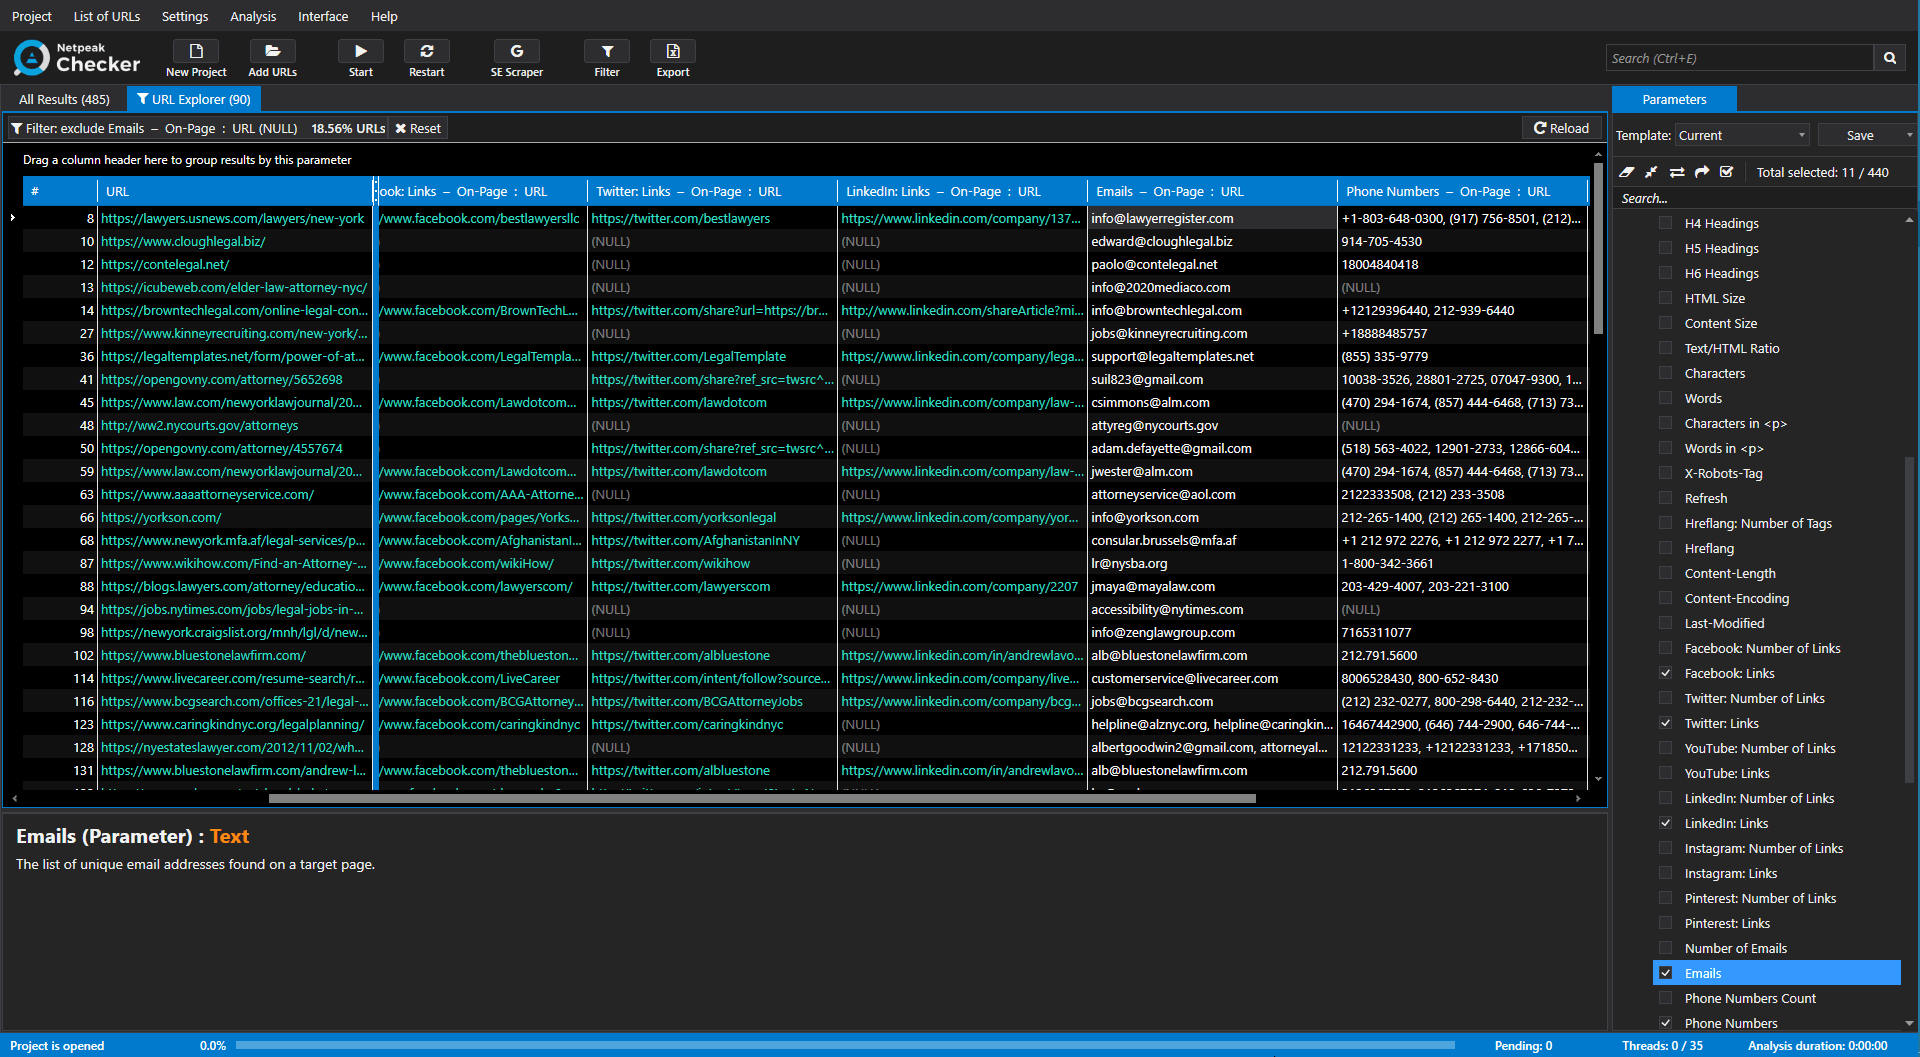Image resolution: width=1920 pixels, height=1057 pixels.
Task: Check the Instagram: Links parameter
Action: [x=1666, y=873]
